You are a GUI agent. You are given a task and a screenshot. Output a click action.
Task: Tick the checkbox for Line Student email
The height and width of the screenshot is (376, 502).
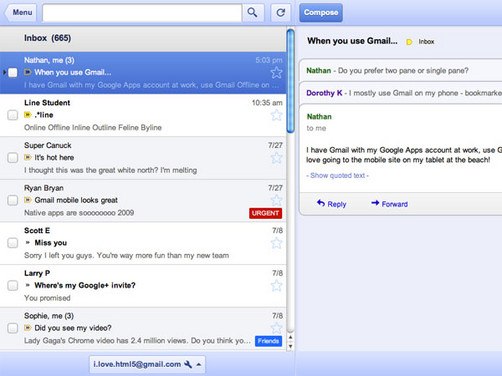(13, 115)
